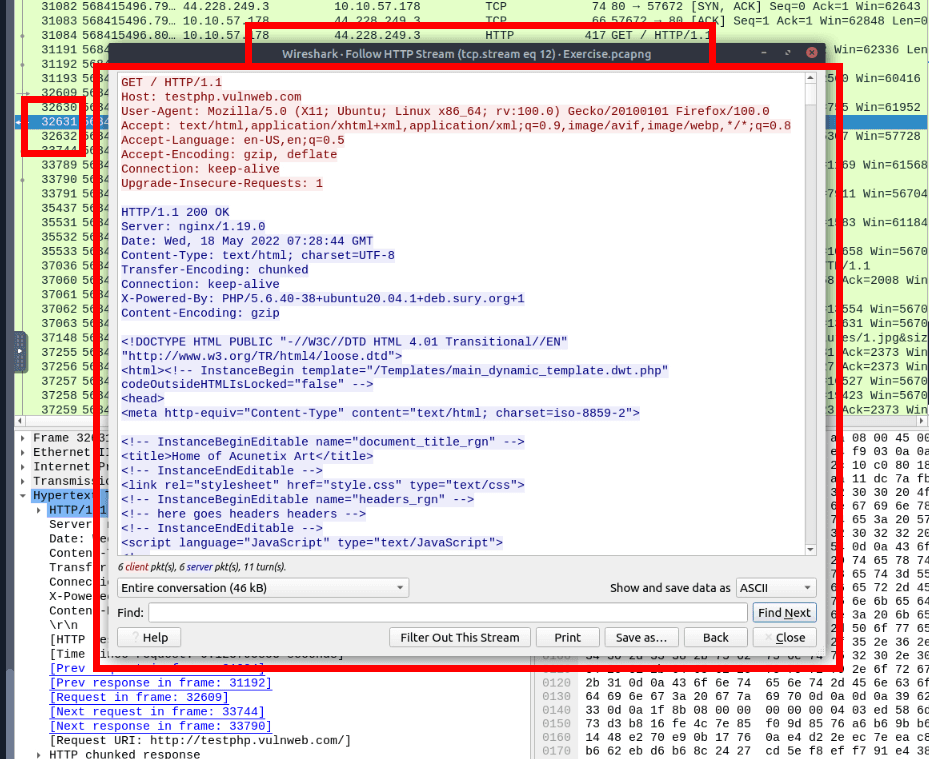929x759 pixels.
Task: Click Find Next button
Action: pos(784,612)
